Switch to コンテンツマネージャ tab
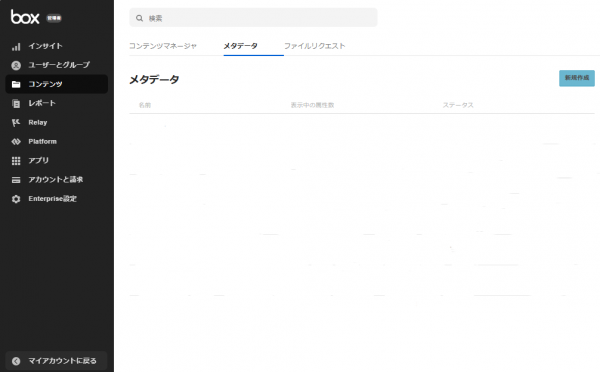This screenshot has height=372, width=600. (163, 46)
